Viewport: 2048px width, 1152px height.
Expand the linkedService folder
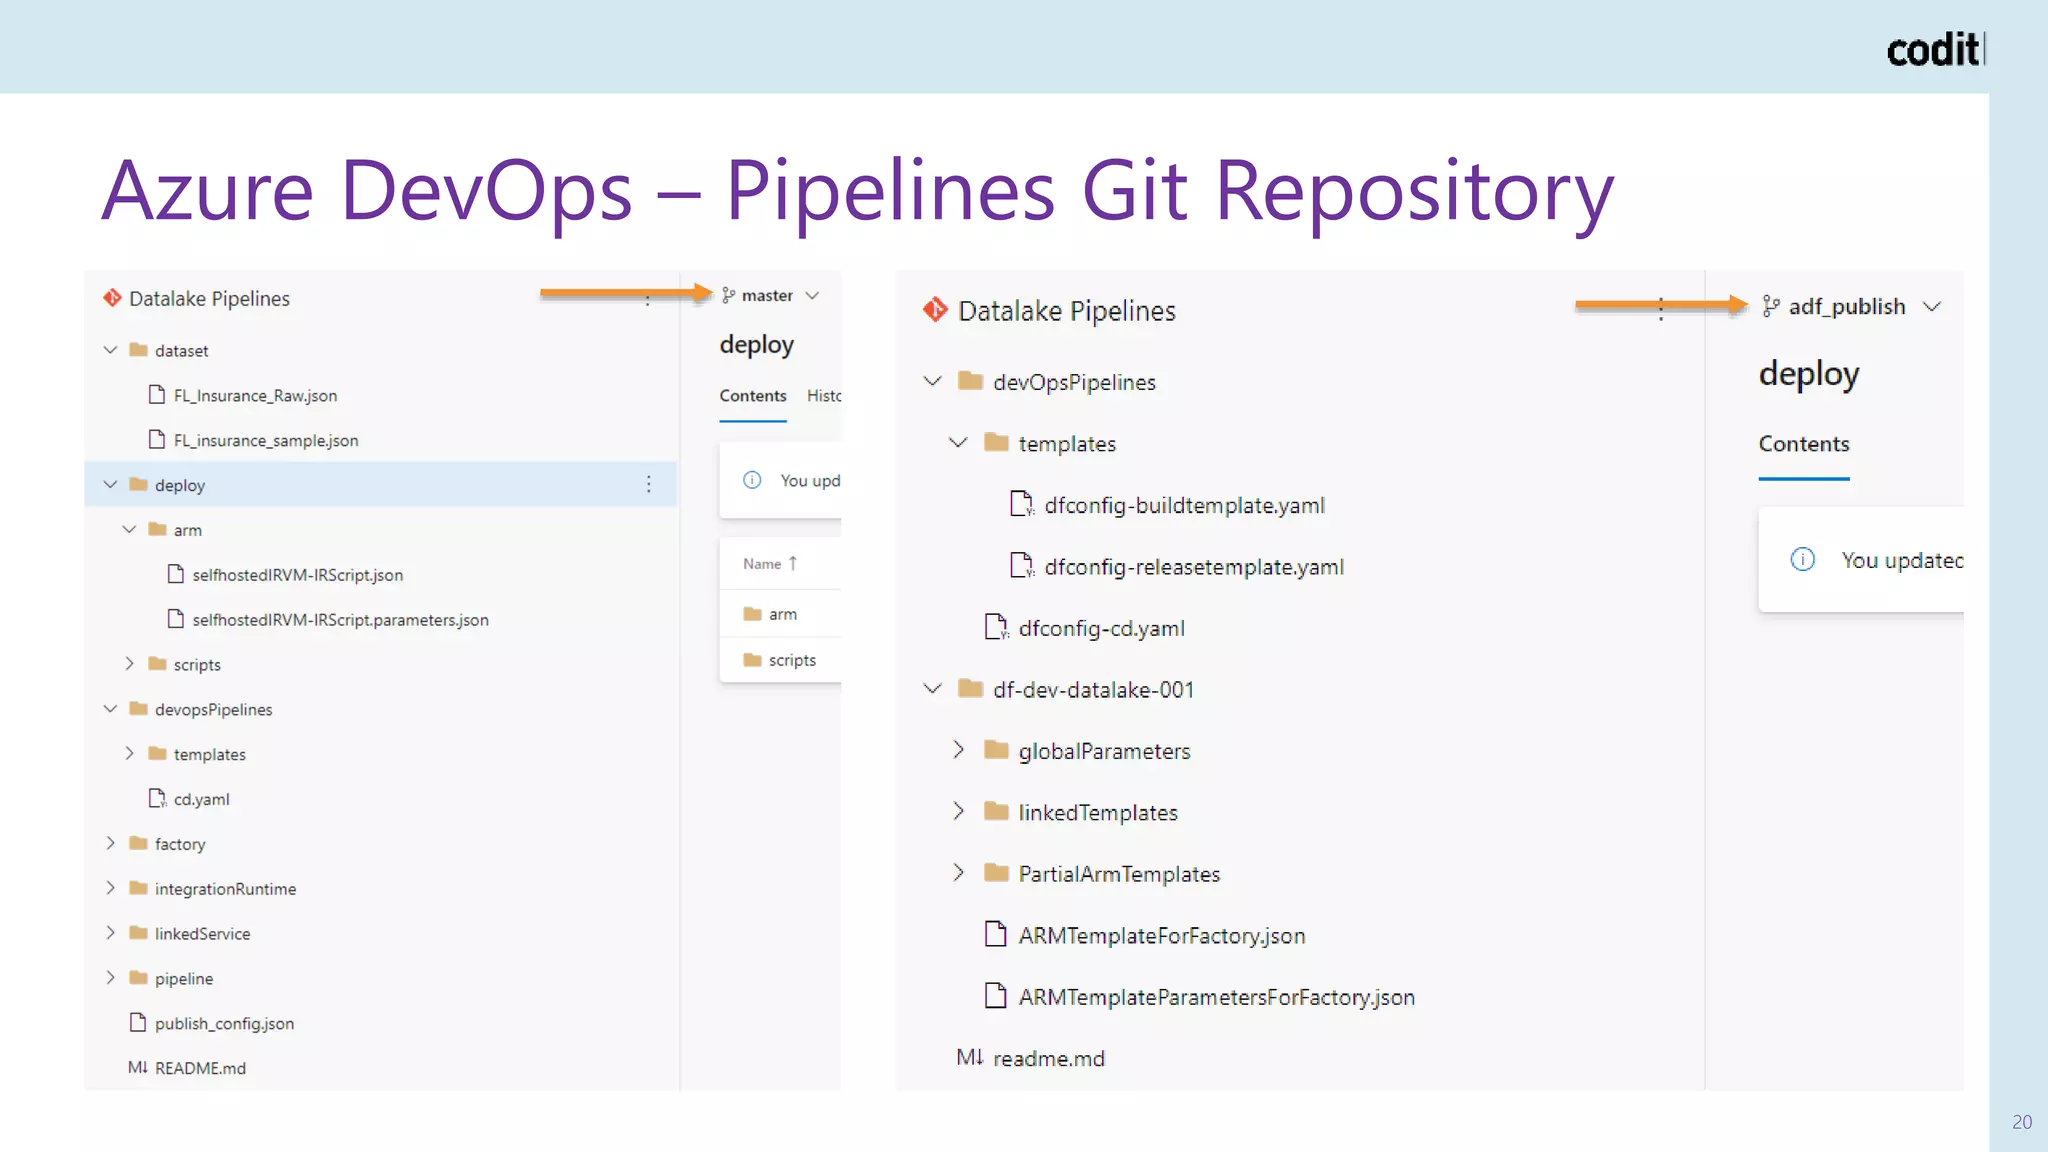tap(110, 932)
